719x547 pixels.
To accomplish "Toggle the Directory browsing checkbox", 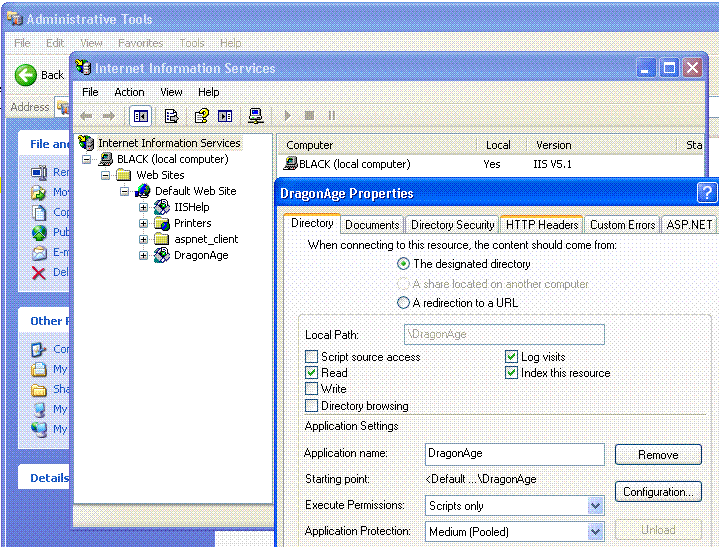I will pos(312,406).
